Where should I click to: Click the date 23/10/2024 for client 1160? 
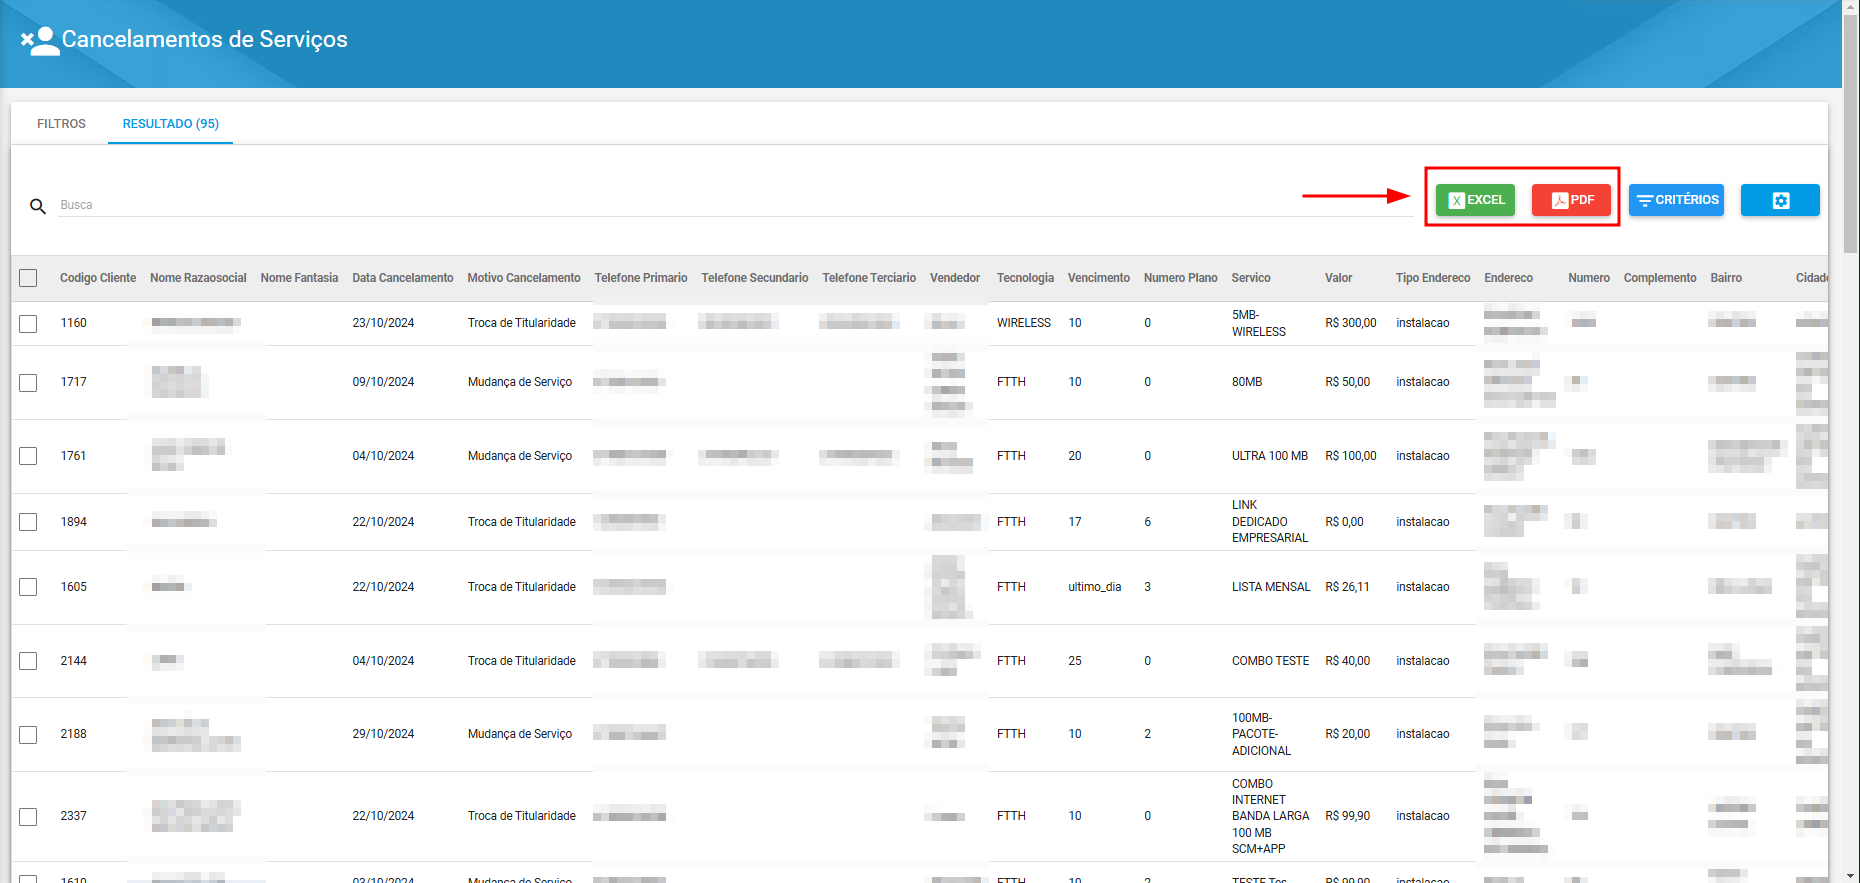pyautogui.click(x=383, y=323)
